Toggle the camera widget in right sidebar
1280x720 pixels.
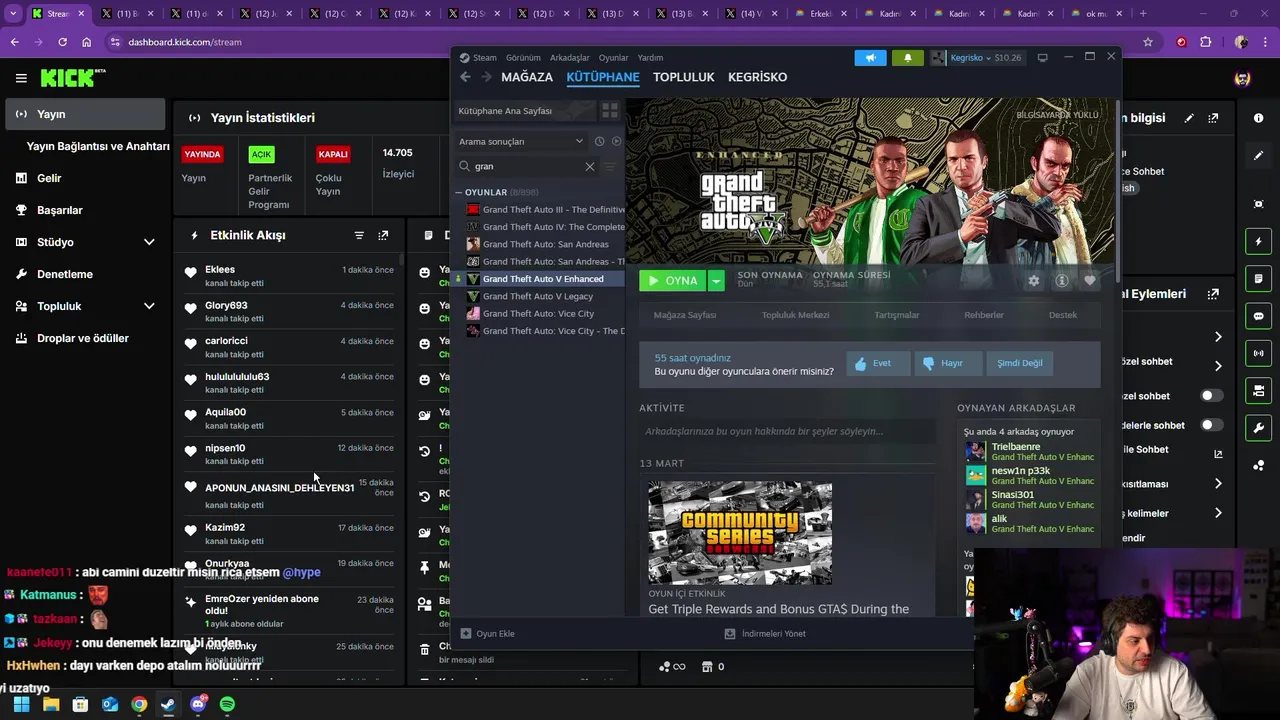(x=1258, y=390)
